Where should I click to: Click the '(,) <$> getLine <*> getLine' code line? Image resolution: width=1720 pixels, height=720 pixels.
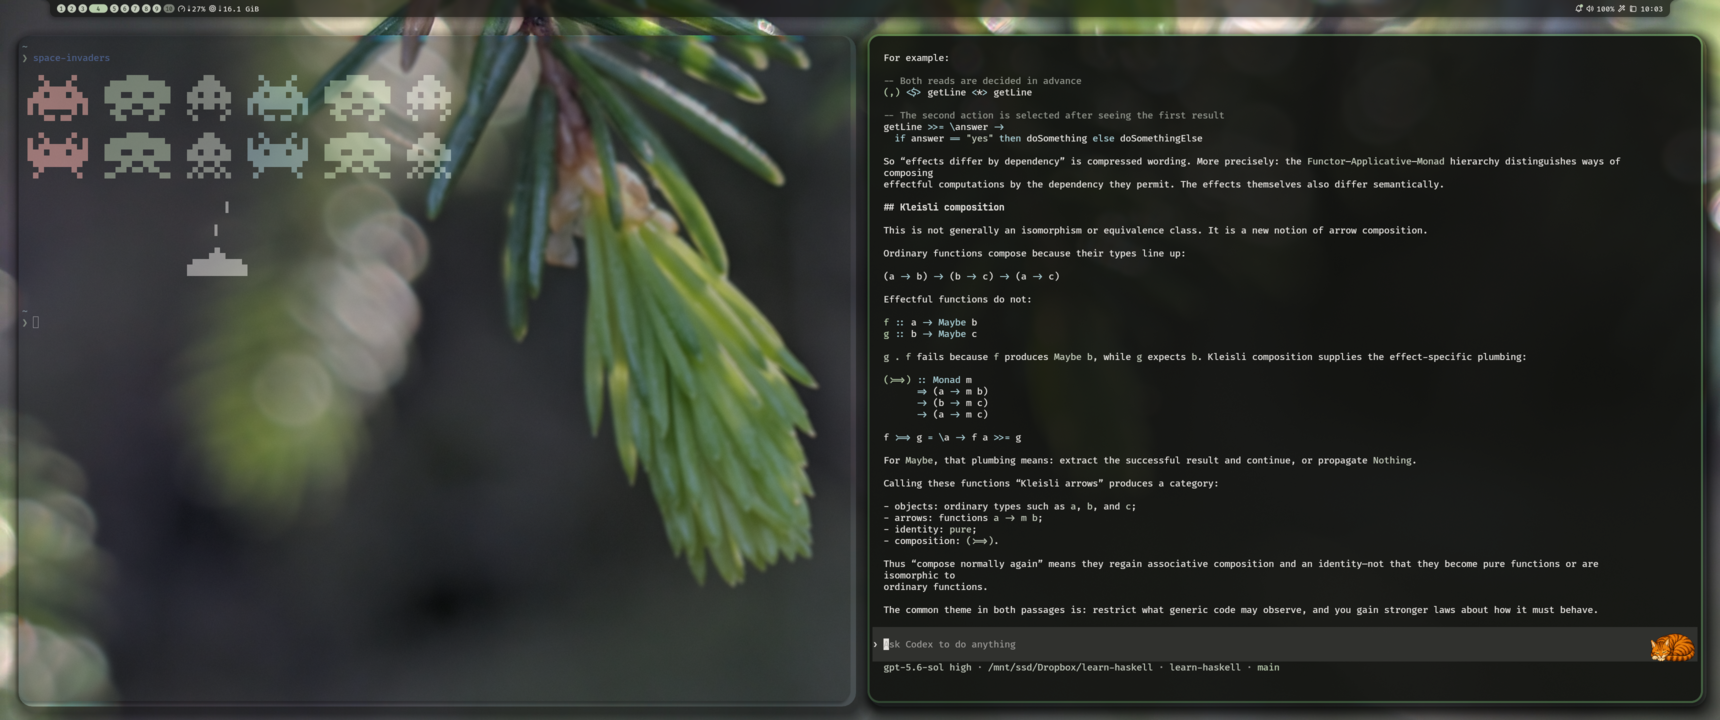(957, 92)
